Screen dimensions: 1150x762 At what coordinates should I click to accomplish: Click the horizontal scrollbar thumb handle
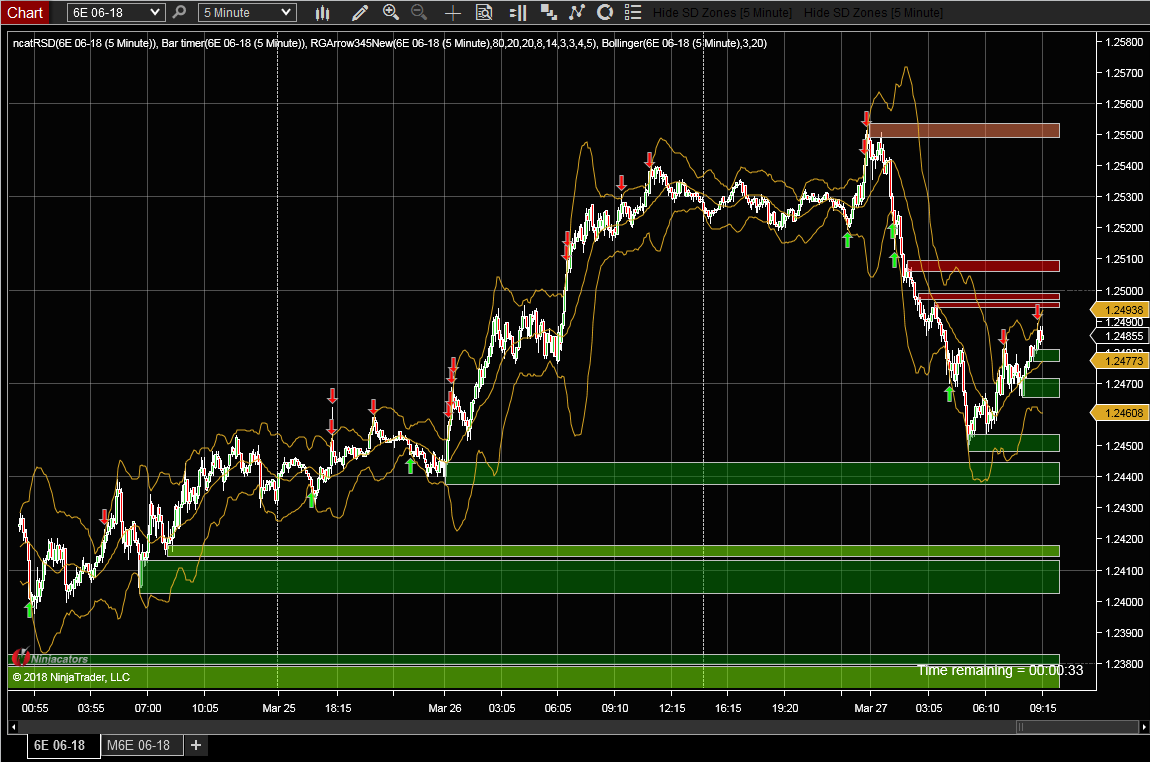1077,727
